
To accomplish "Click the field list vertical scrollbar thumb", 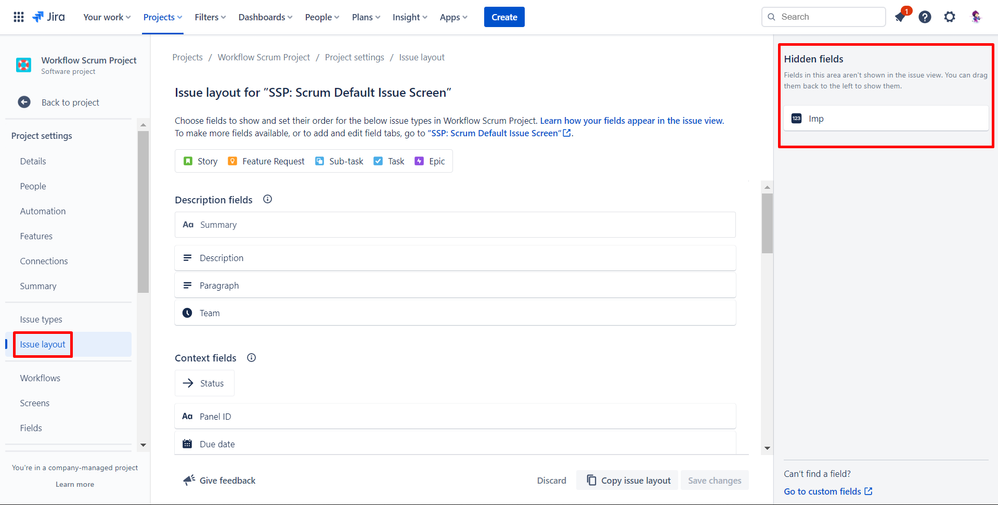I will coord(767,223).
